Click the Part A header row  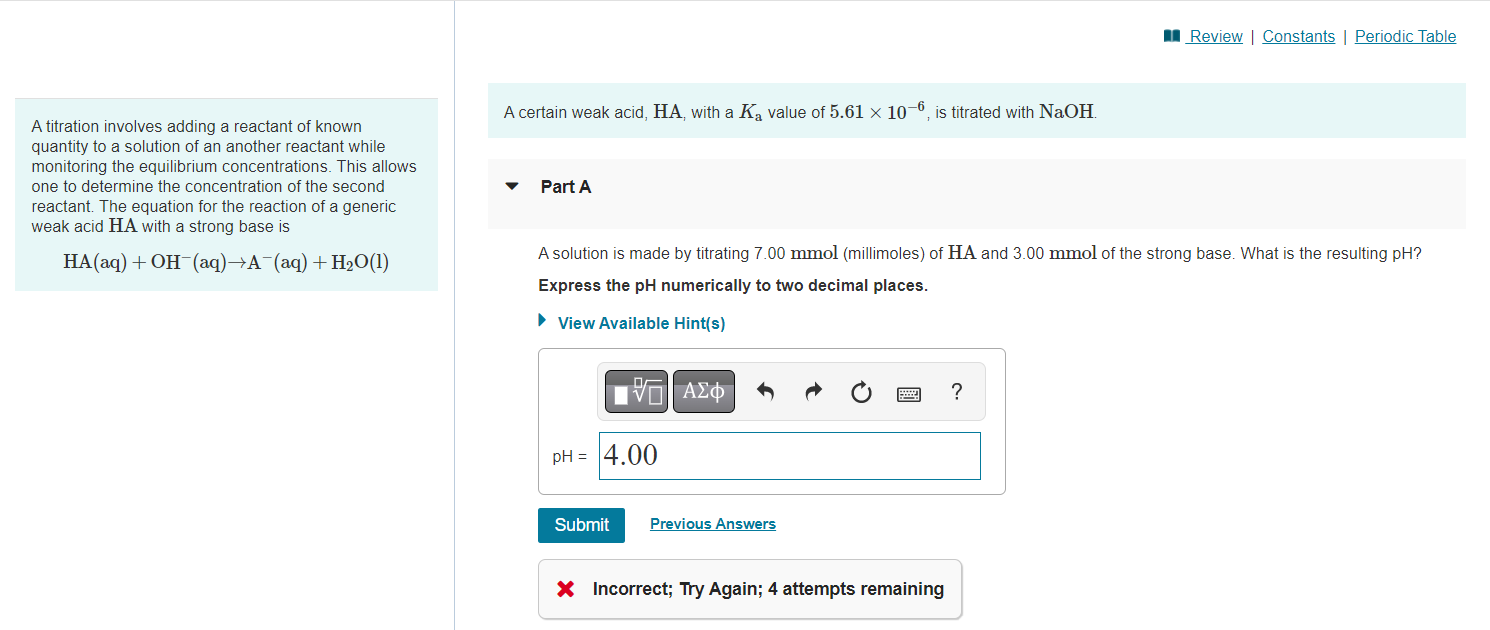click(x=566, y=186)
